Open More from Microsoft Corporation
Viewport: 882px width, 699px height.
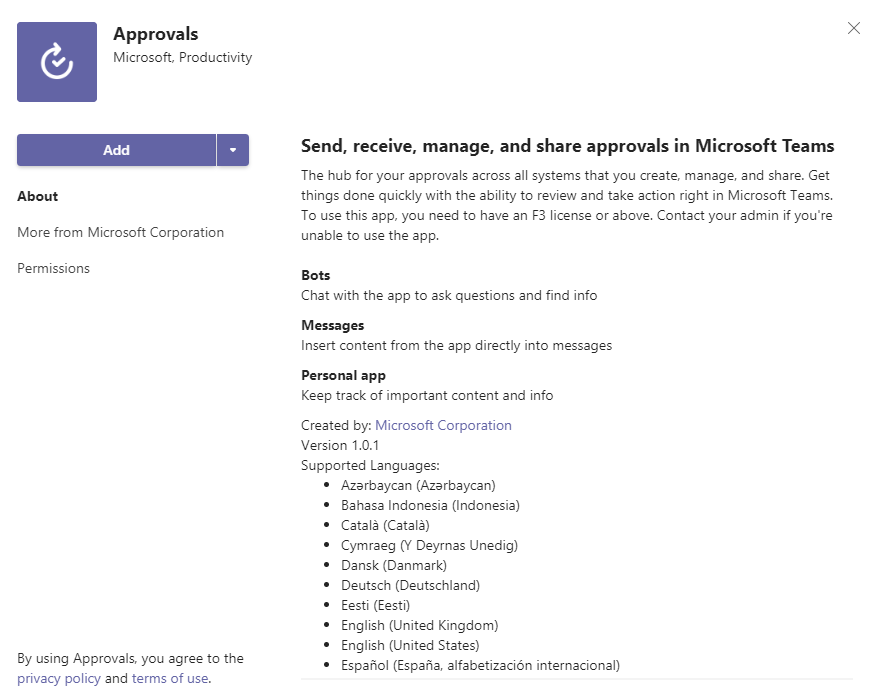(x=120, y=232)
